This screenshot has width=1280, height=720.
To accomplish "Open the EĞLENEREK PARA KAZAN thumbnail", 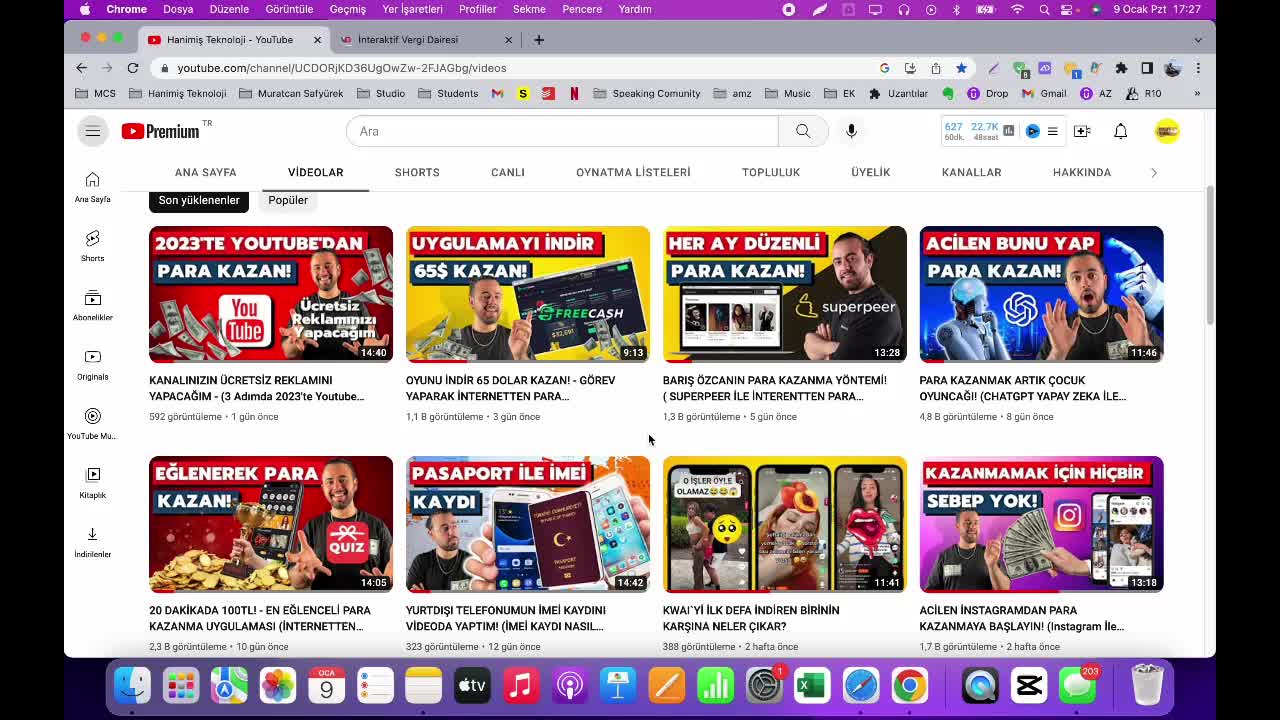I will pos(271,524).
